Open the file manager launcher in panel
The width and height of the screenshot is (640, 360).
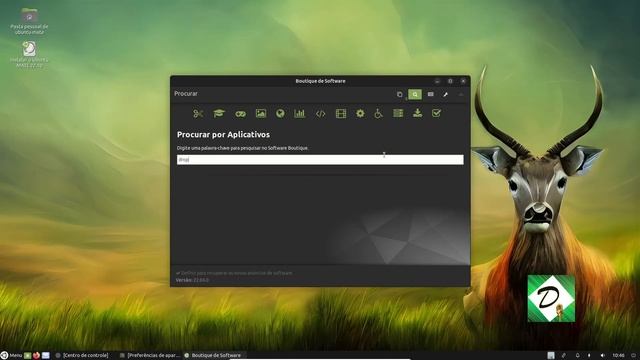(x=46, y=356)
